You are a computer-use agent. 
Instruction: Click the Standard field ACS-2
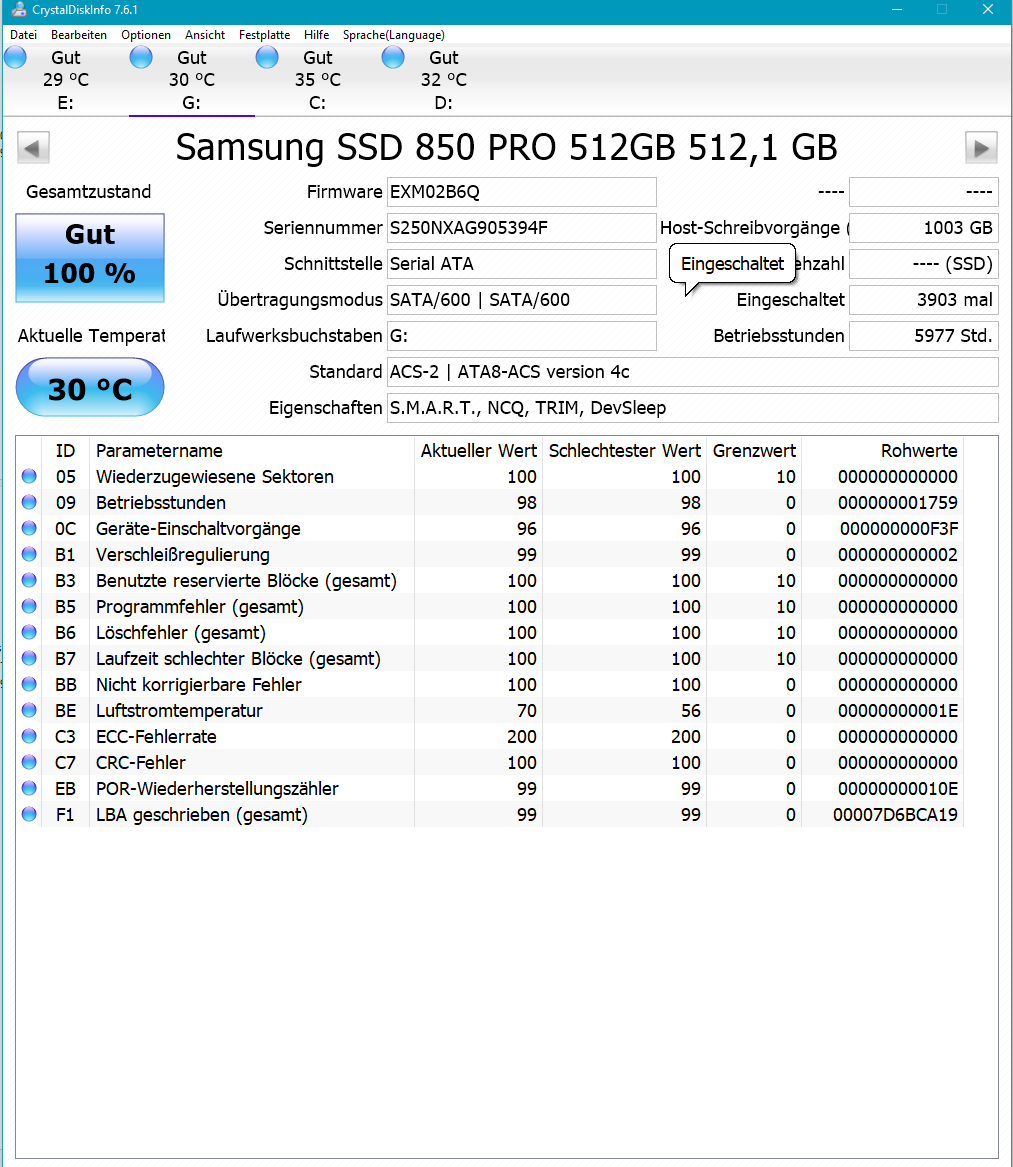click(692, 372)
